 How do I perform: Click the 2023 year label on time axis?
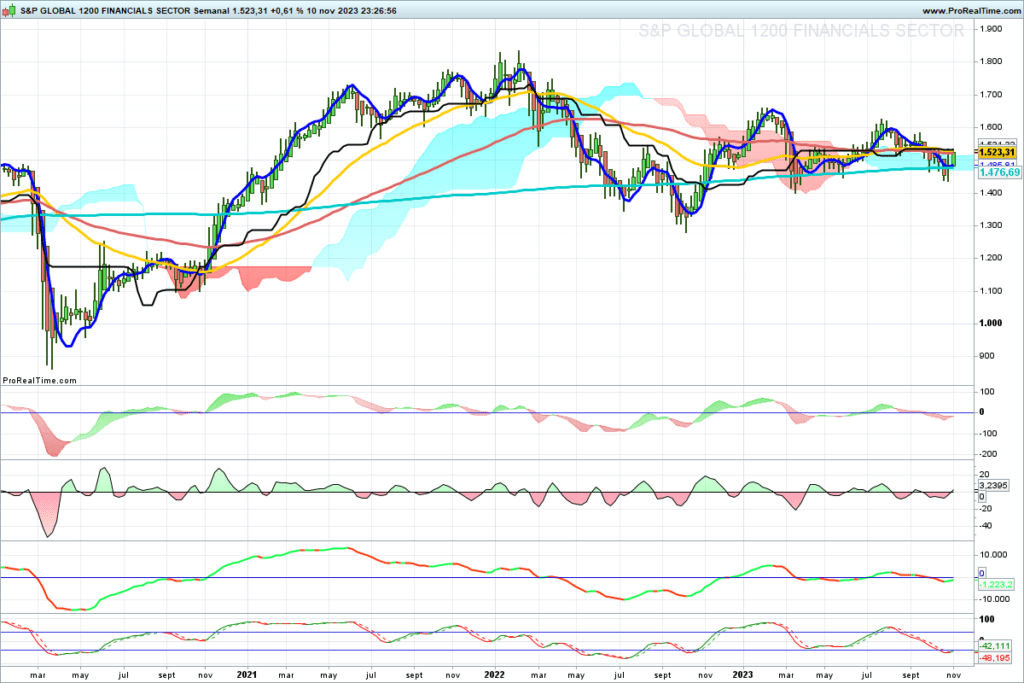click(x=743, y=675)
